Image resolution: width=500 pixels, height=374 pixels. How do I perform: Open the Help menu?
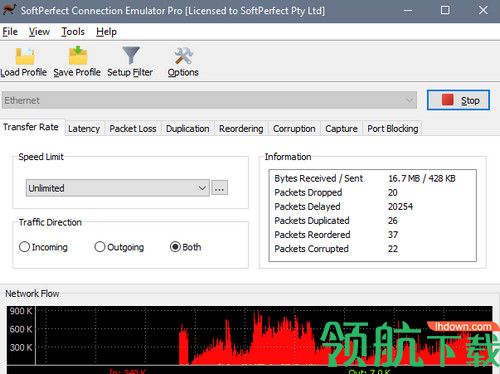[106, 32]
